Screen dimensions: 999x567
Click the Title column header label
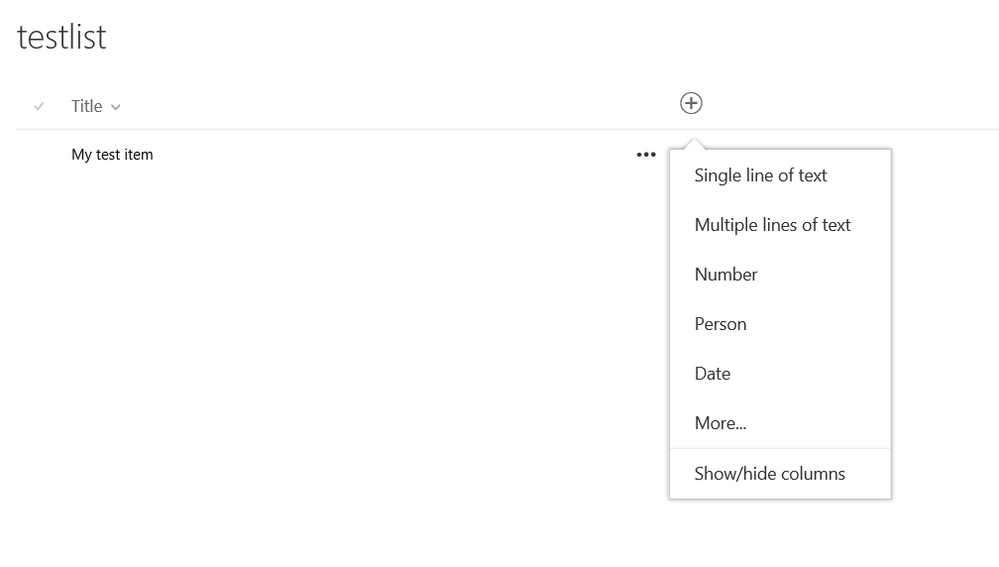coord(87,106)
